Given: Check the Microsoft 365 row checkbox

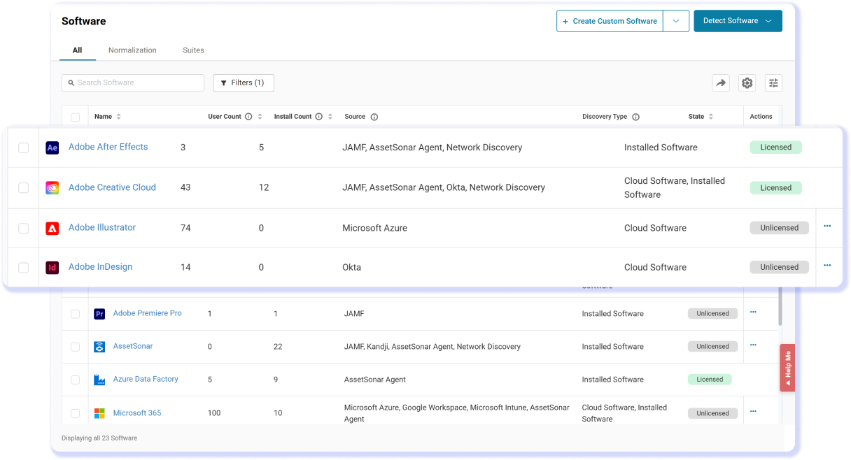Looking at the screenshot, I should pyautogui.click(x=75, y=413).
